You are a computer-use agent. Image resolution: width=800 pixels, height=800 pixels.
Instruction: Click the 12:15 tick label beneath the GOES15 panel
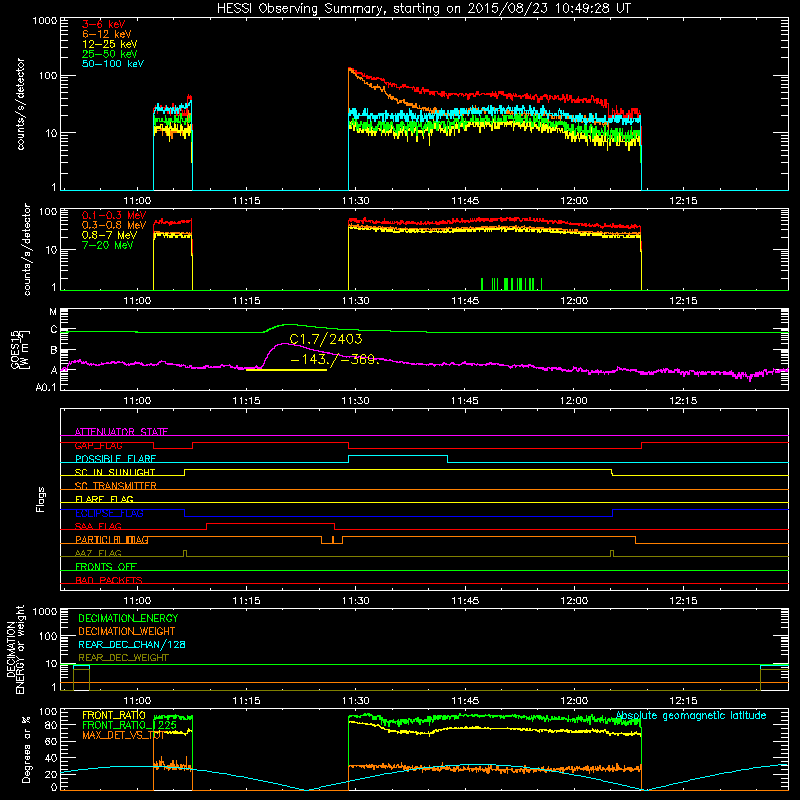click(683, 401)
